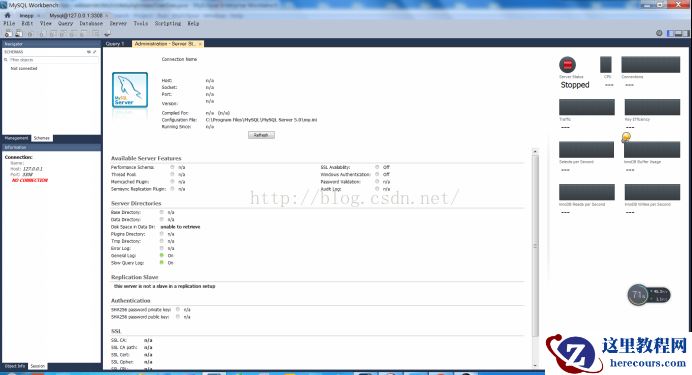Open the Server menu
The width and height of the screenshot is (692, 375).
click(x=118, y=23)
